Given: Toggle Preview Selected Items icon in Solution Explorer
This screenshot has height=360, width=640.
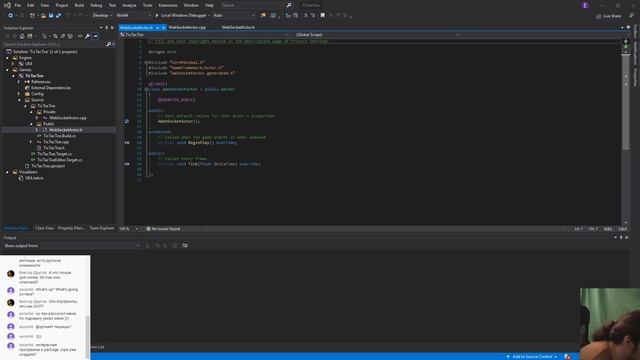Looking at the screenshot, I should [x=95, y=36].
